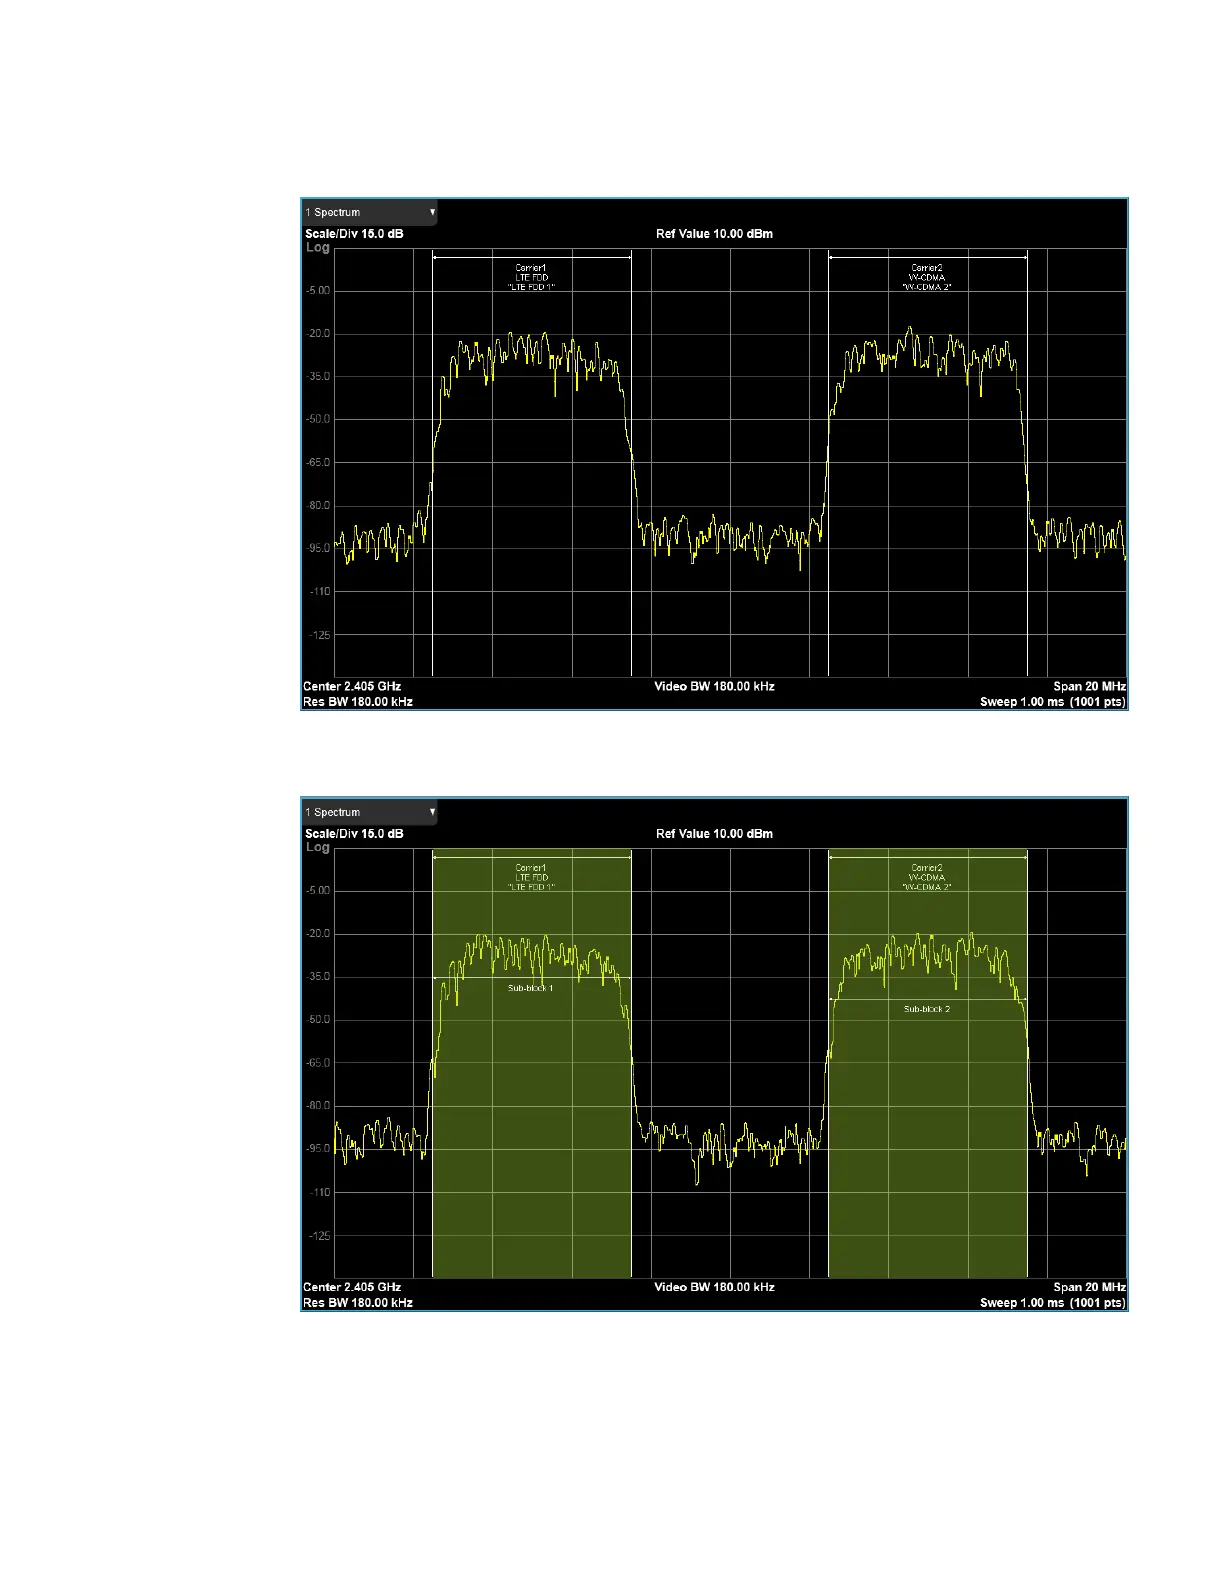The height and width of the screenshot is (1584, 1224).
Task: Click the Carrier1 LTE FDD label in the bottom spectrum
Action: [x=531, y=877]
